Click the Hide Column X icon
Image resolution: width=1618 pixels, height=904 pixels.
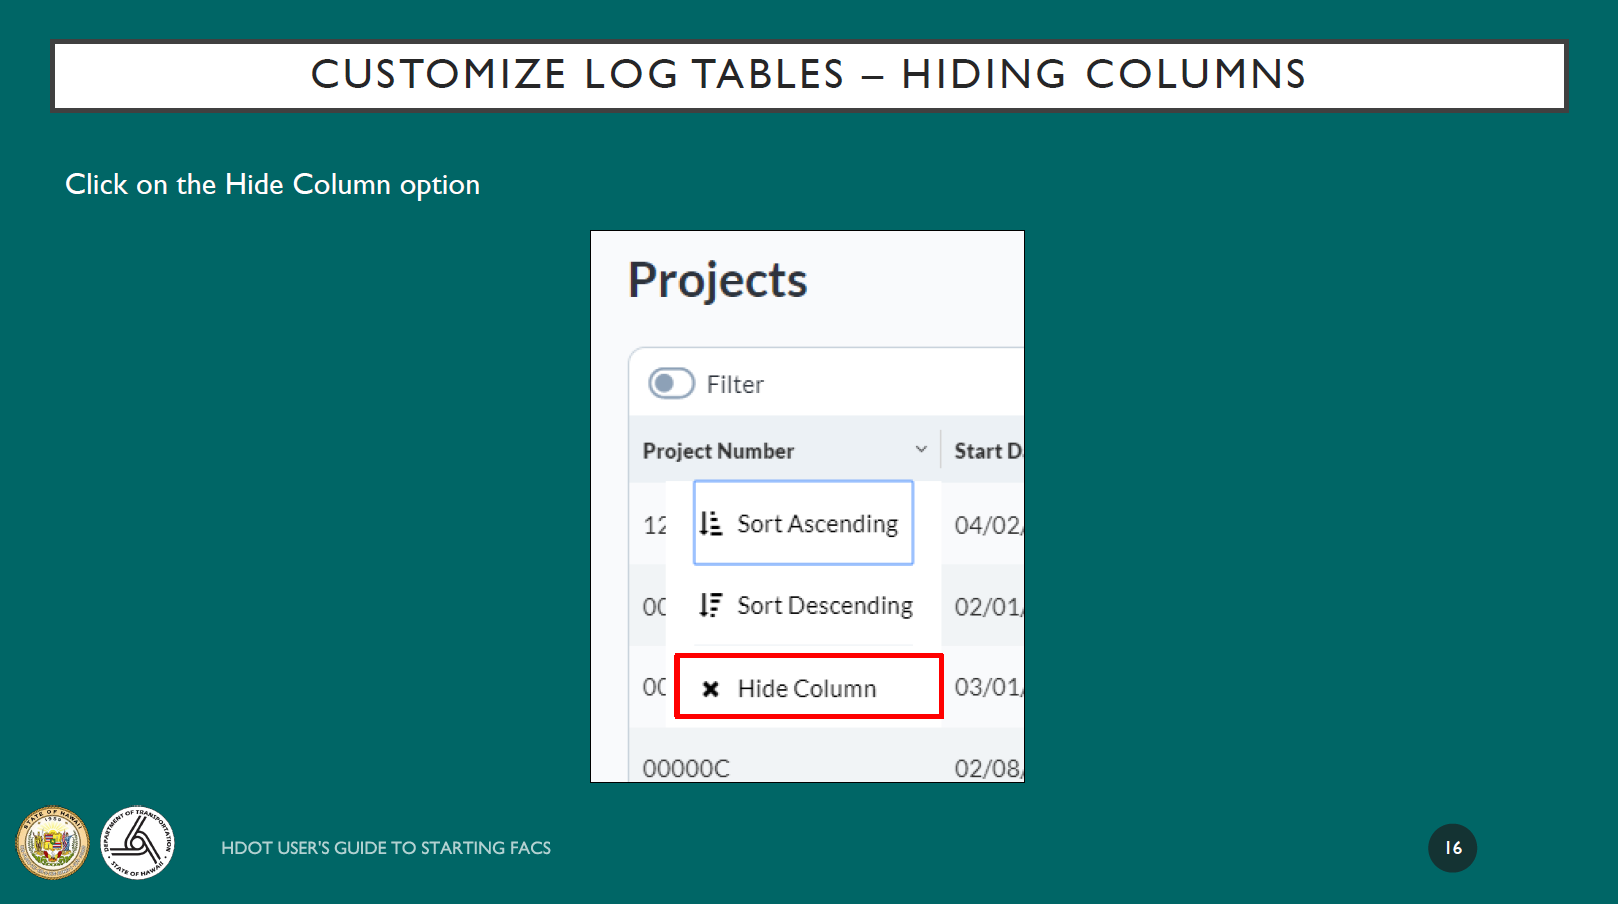pos(710,688)
